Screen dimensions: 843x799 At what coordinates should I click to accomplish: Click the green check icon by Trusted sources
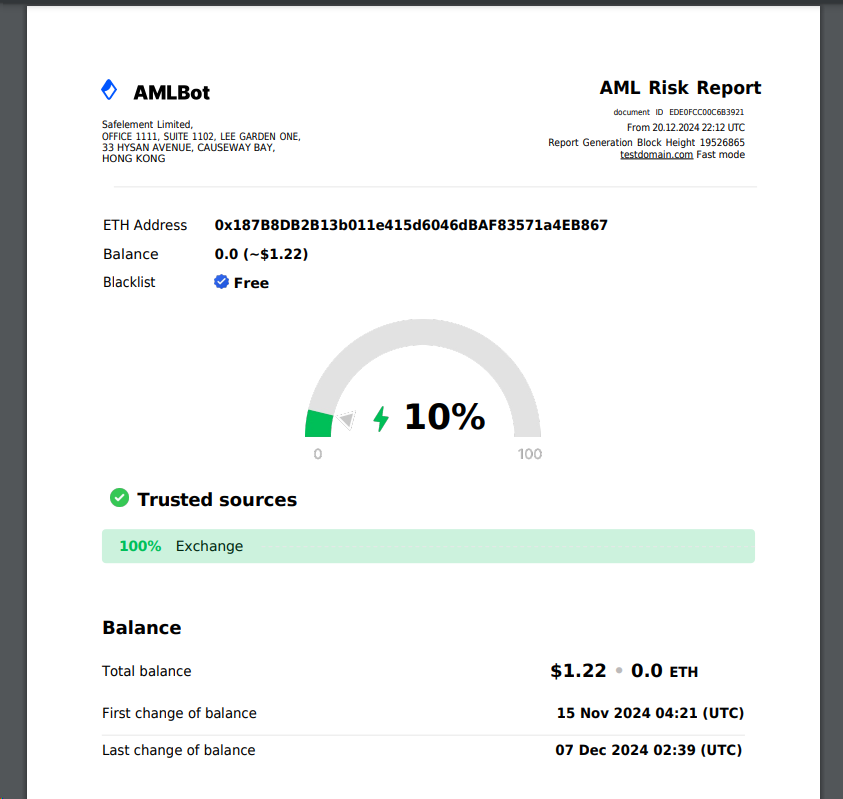(x=119, y=498)
